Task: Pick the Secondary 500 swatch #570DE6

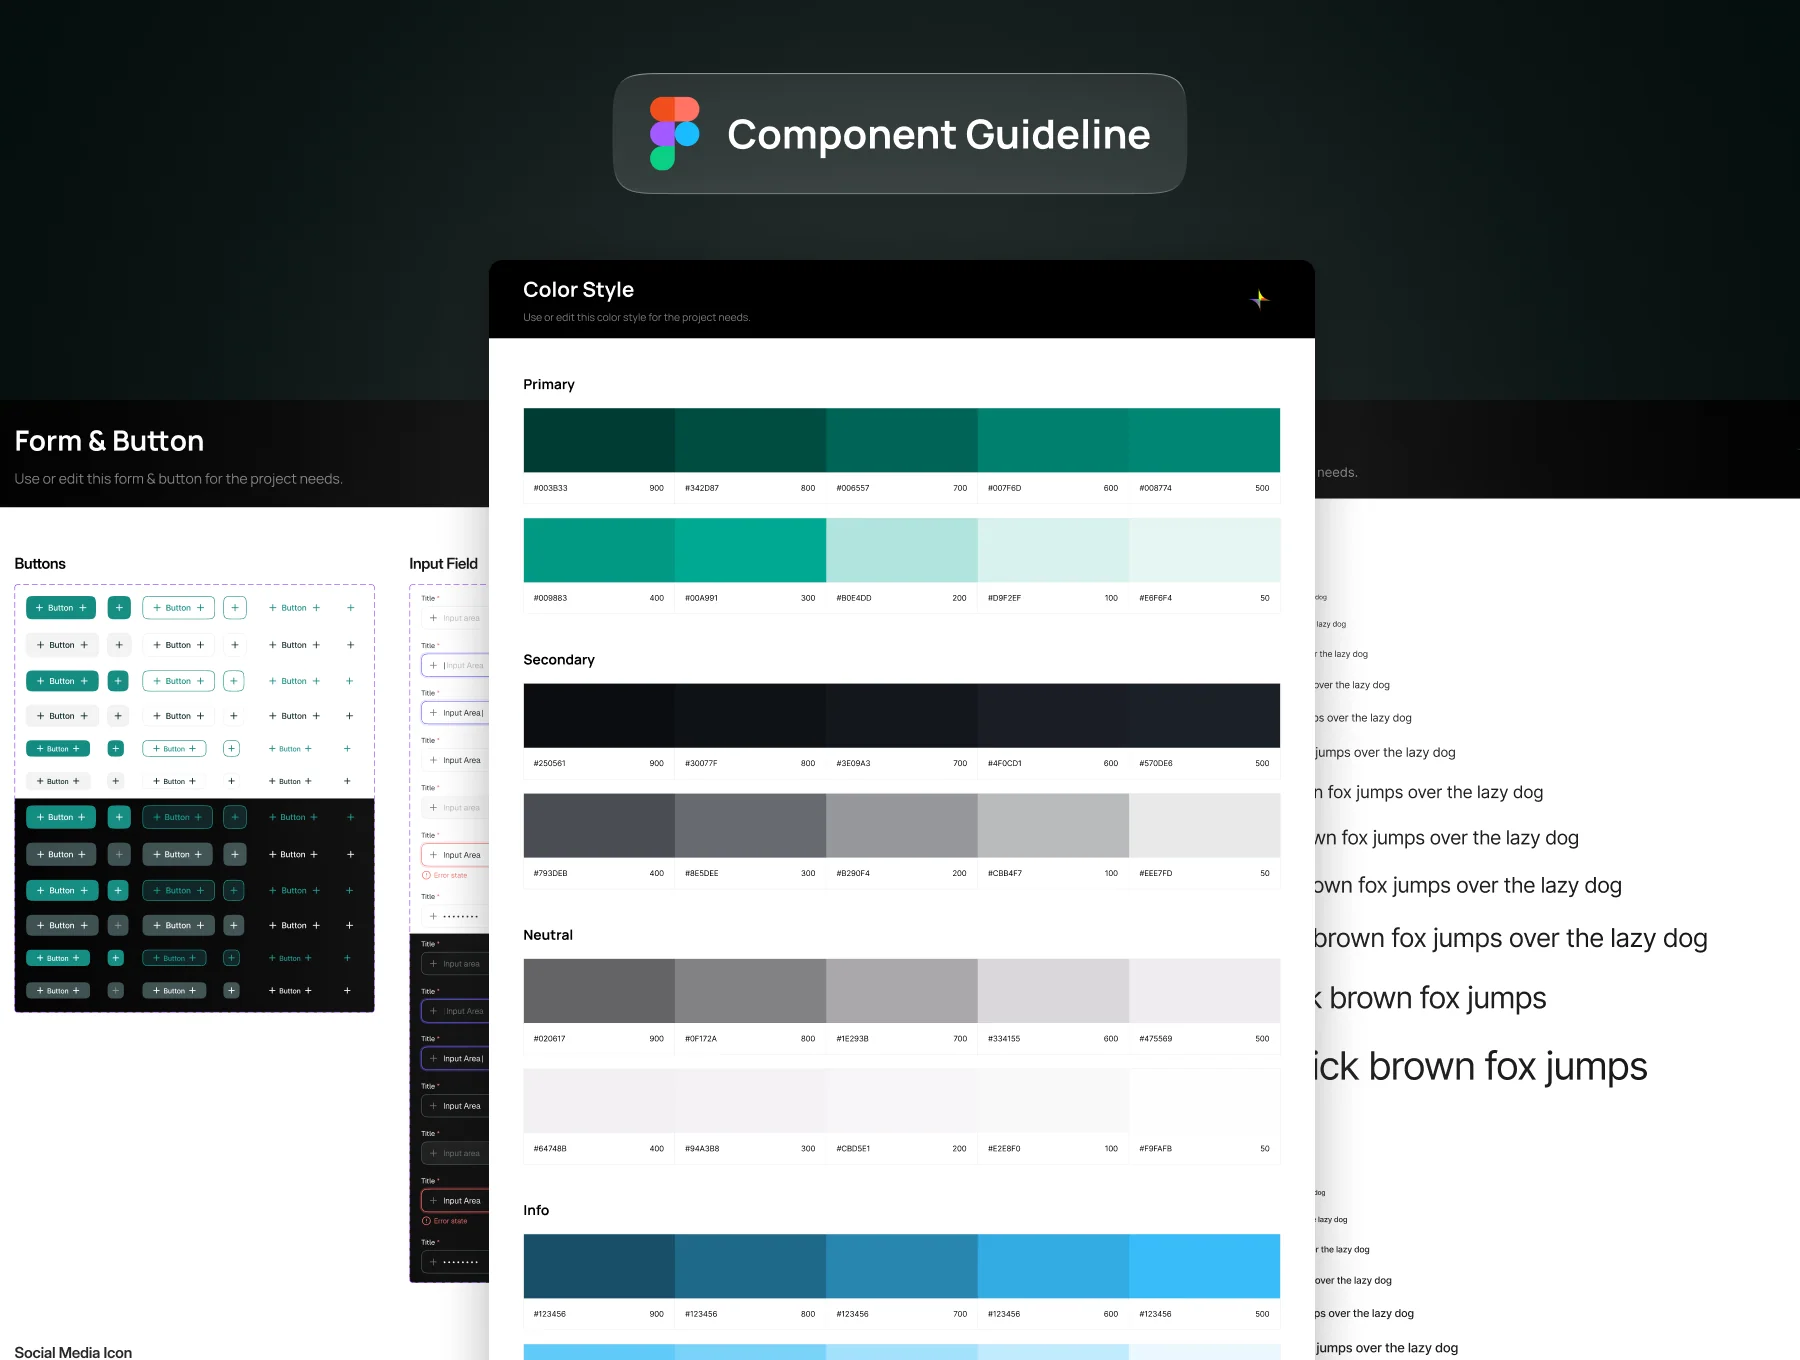Action: [x=1204, y=715]
